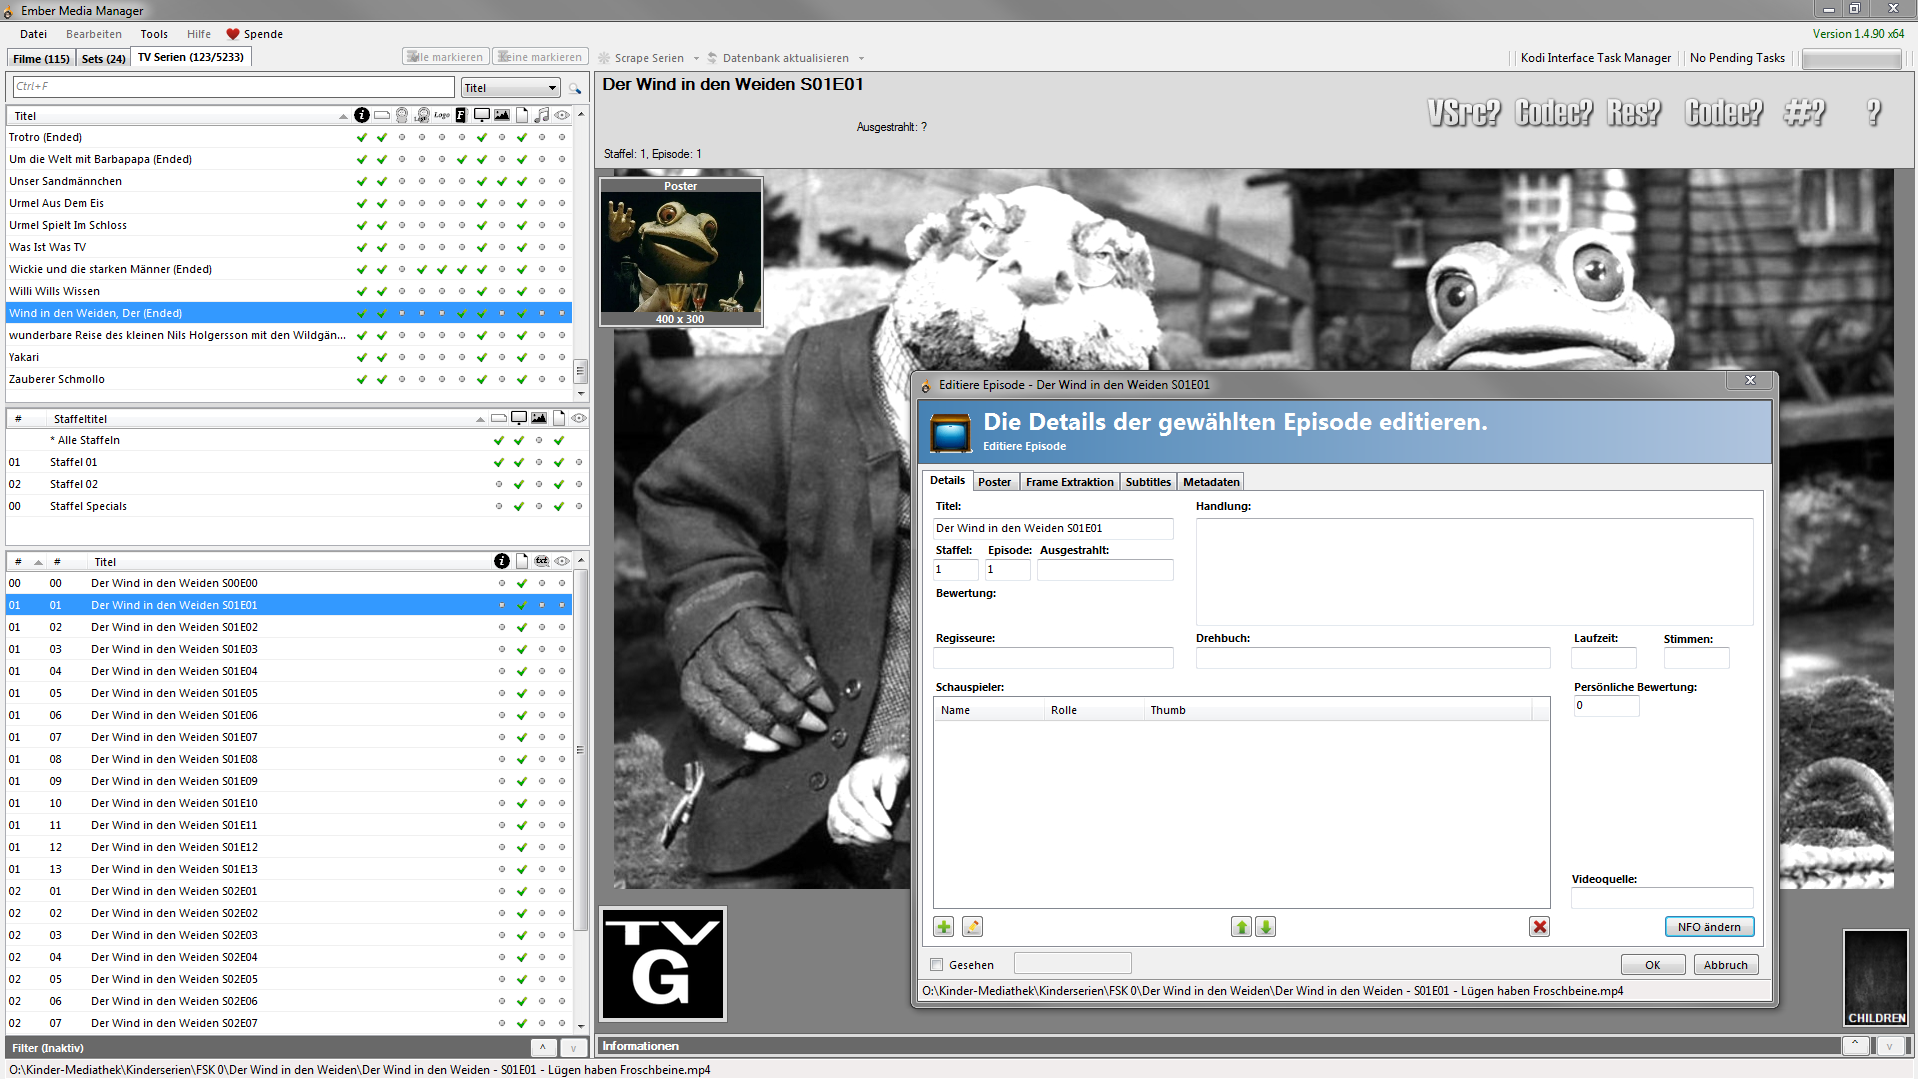Viewport: 1918px width, 1079px height.
Task: Click Titel column sort arrow in show list
Action: [343, 116]
